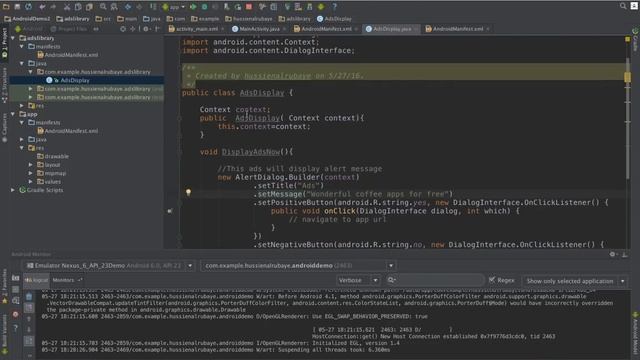Click the soft-wrap icon in logcat sidebar
This screenshot has width=640, height=360.
click(29, 340)
